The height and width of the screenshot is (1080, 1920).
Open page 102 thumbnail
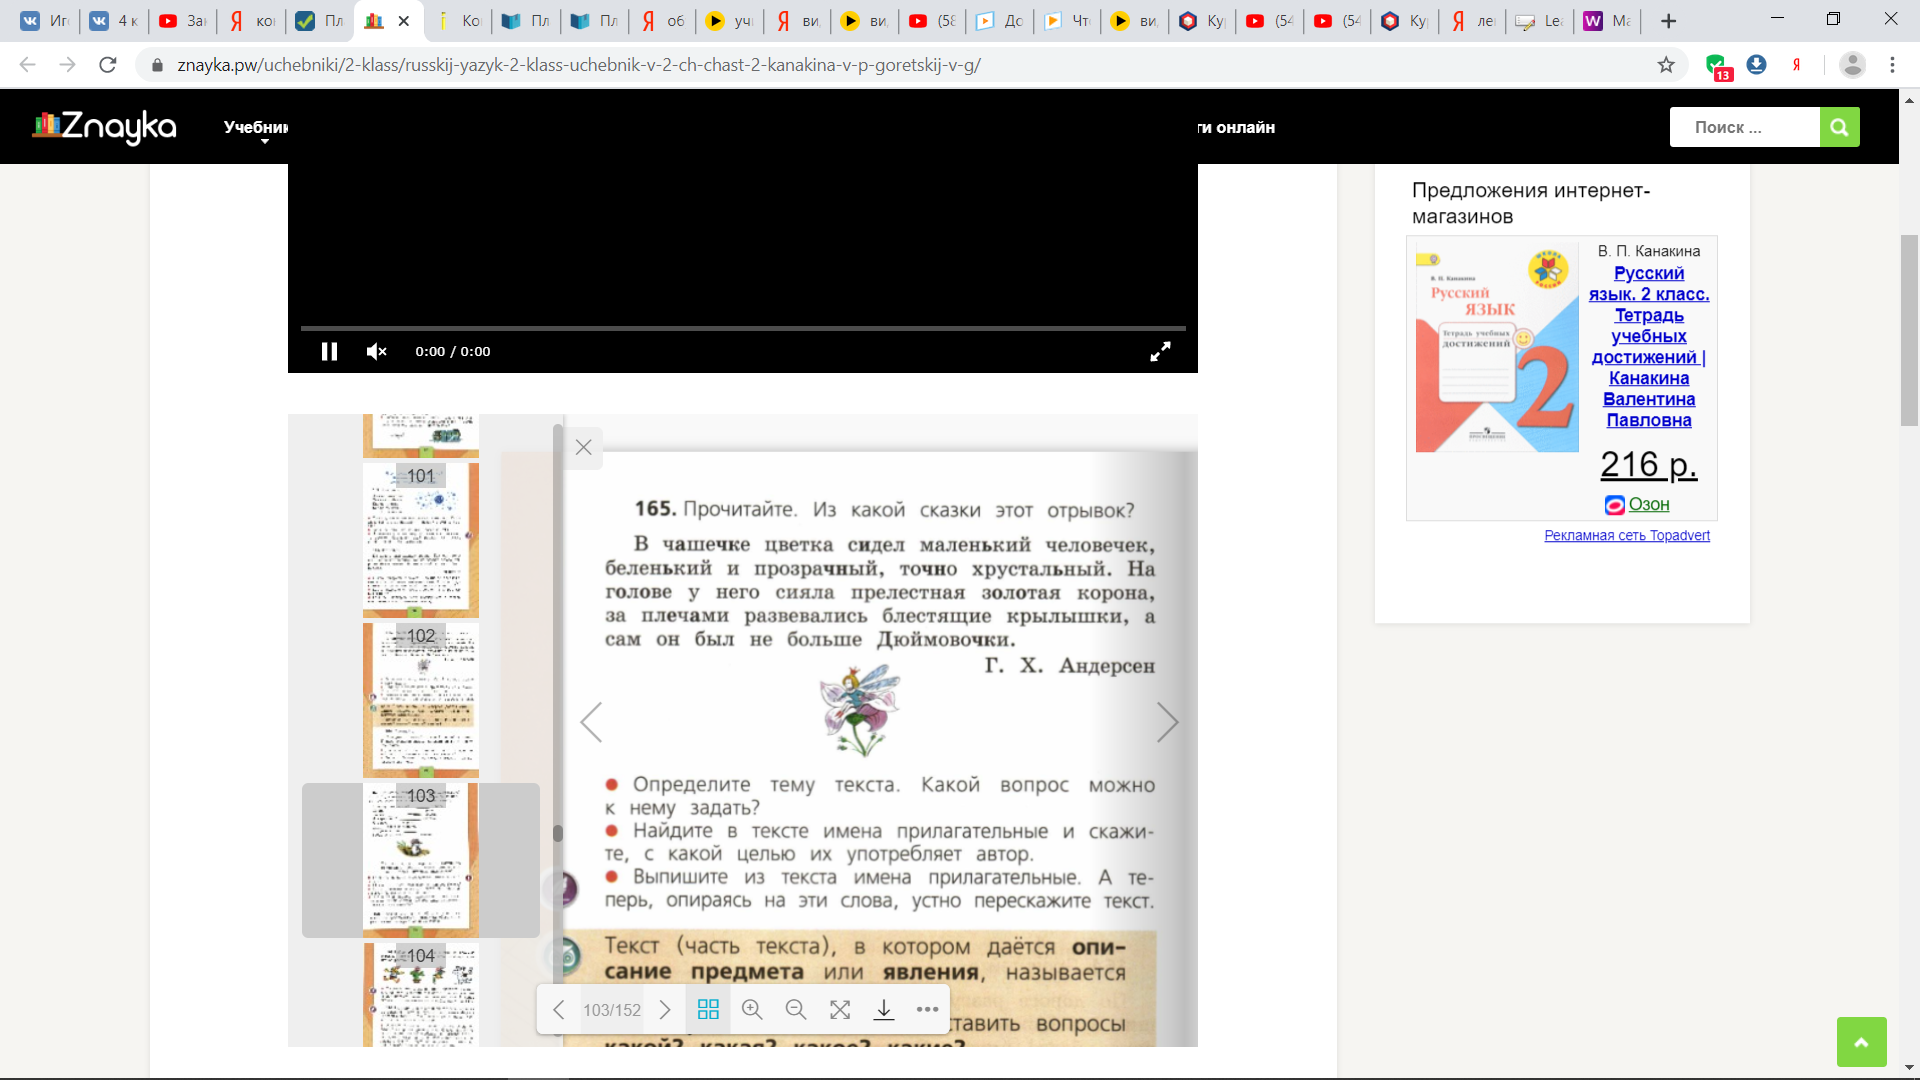pos(421,700)
